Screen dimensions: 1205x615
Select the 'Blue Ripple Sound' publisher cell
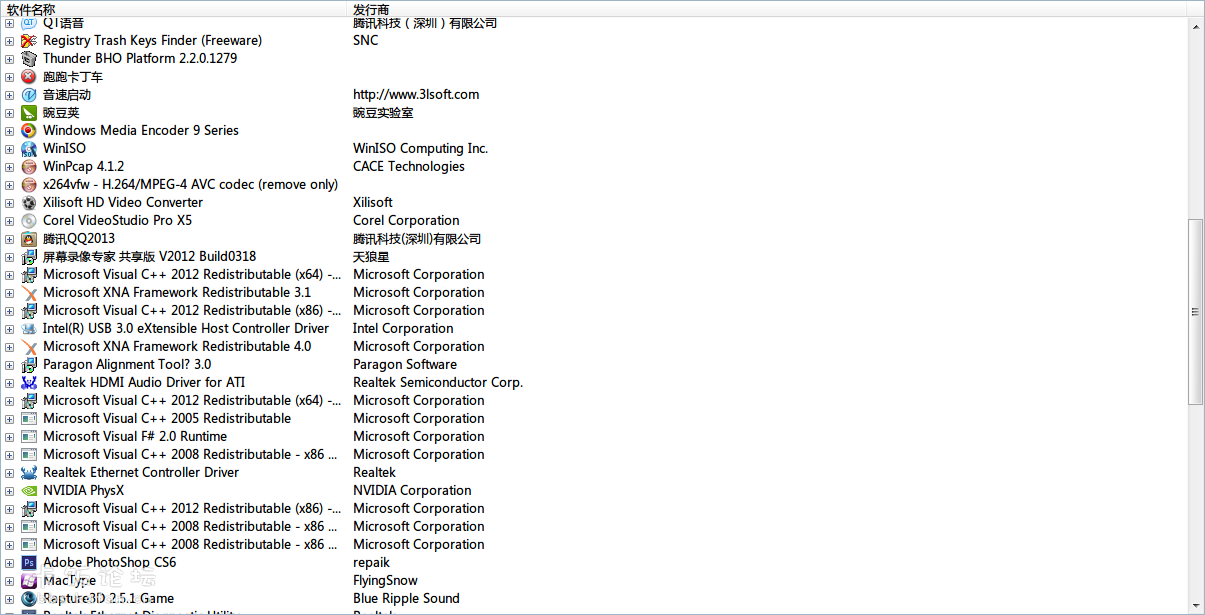click(x=406, y=599)
